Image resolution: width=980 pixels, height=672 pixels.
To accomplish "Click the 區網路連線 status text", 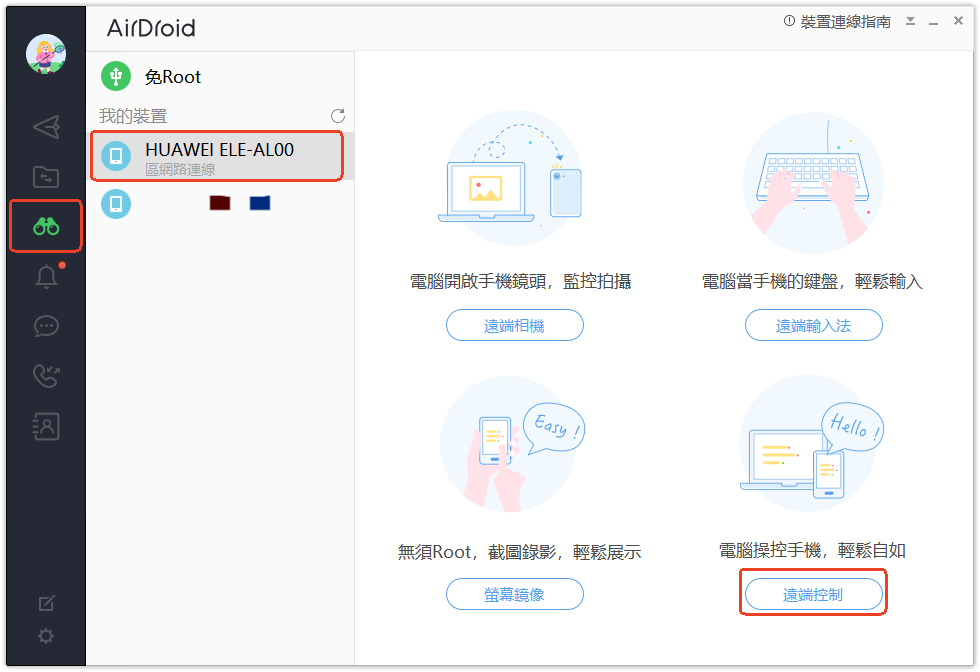I will [180, 169].
